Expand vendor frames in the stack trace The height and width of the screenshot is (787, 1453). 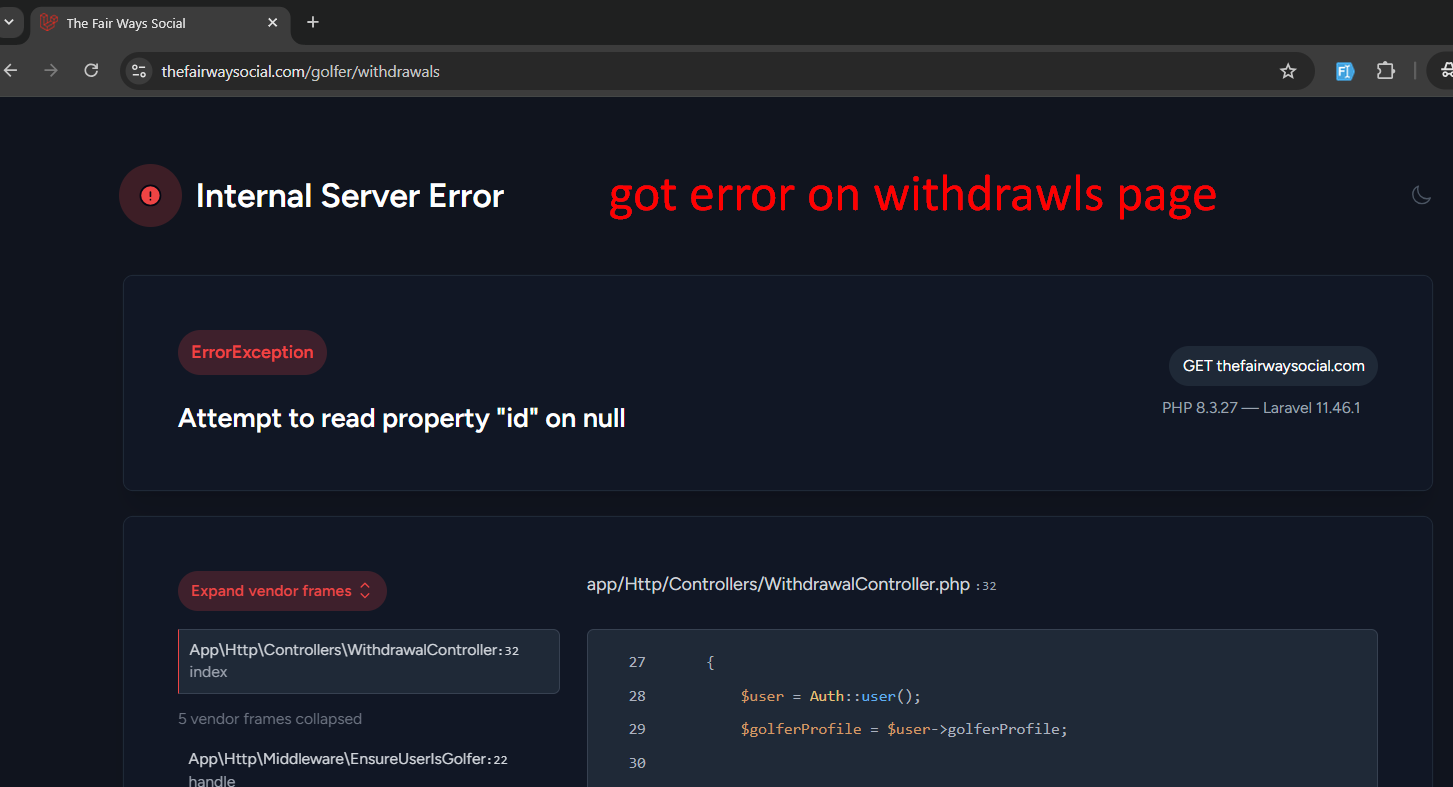[x=281, y=591]
